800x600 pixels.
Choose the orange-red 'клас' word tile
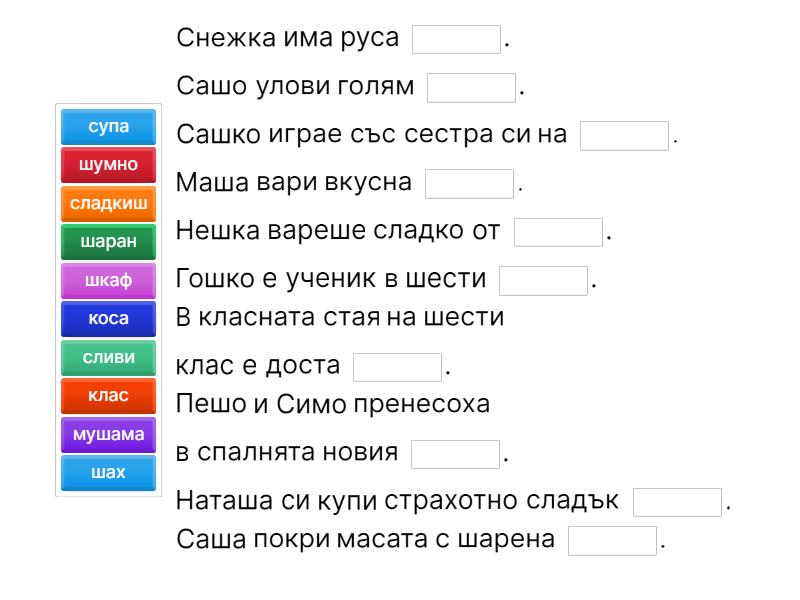coord(108,395)
